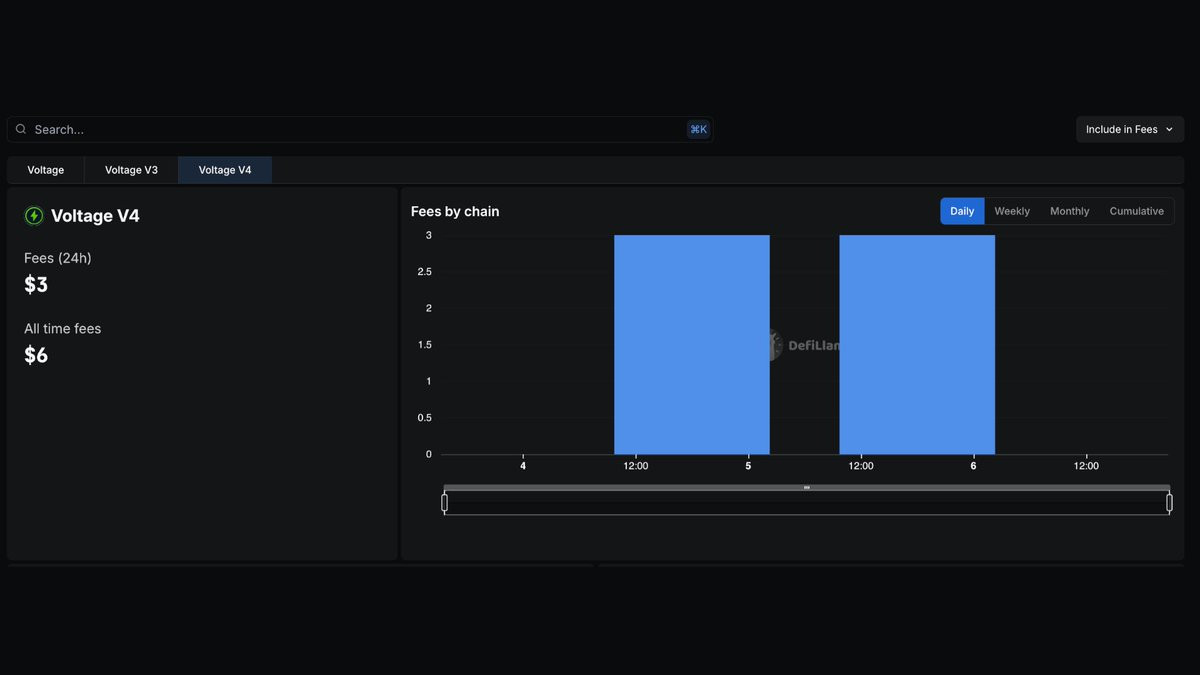Show Cumulative fees chart

coord(1136,211)
